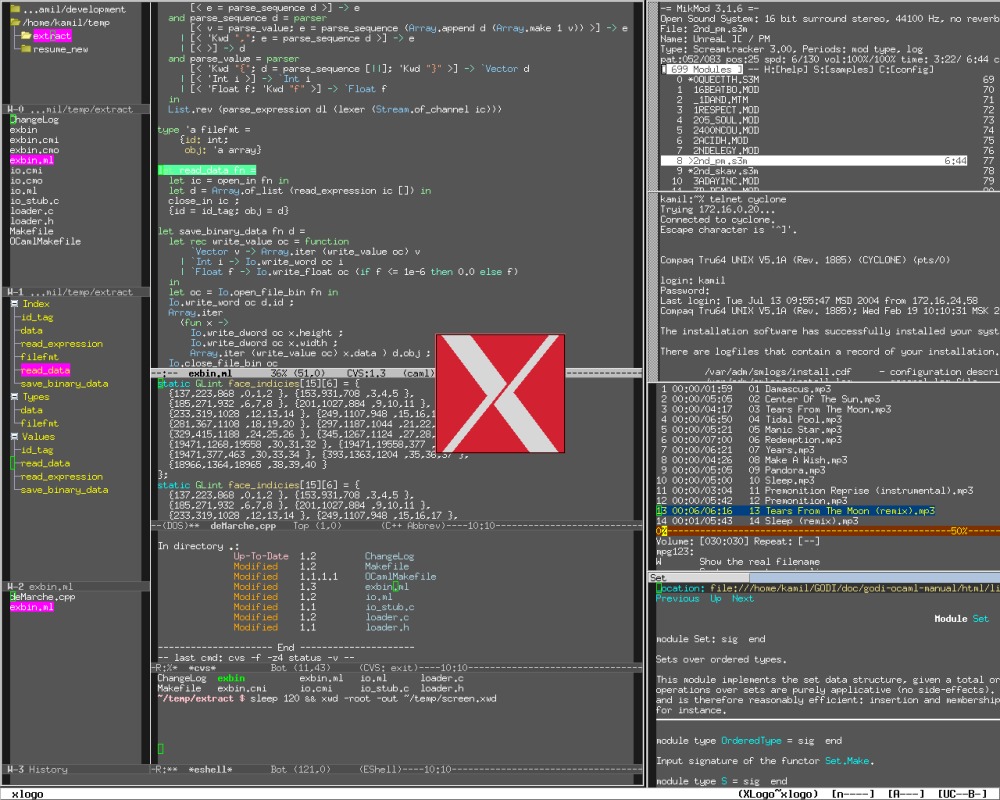1000x800 pixels.
Task: Click io_stub.c in the cvs status listing
Action: click(x=390, y=607)
